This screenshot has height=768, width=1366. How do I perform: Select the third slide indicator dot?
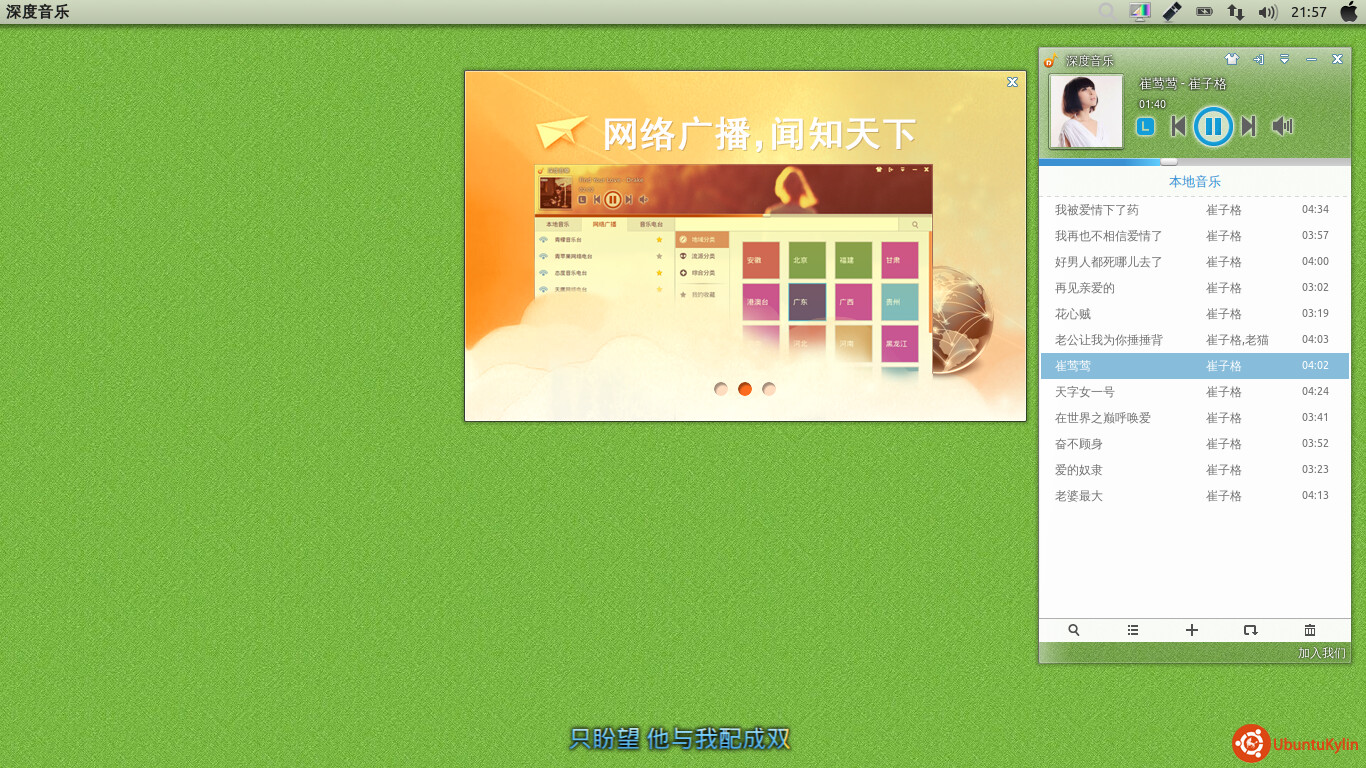[769, 389]
